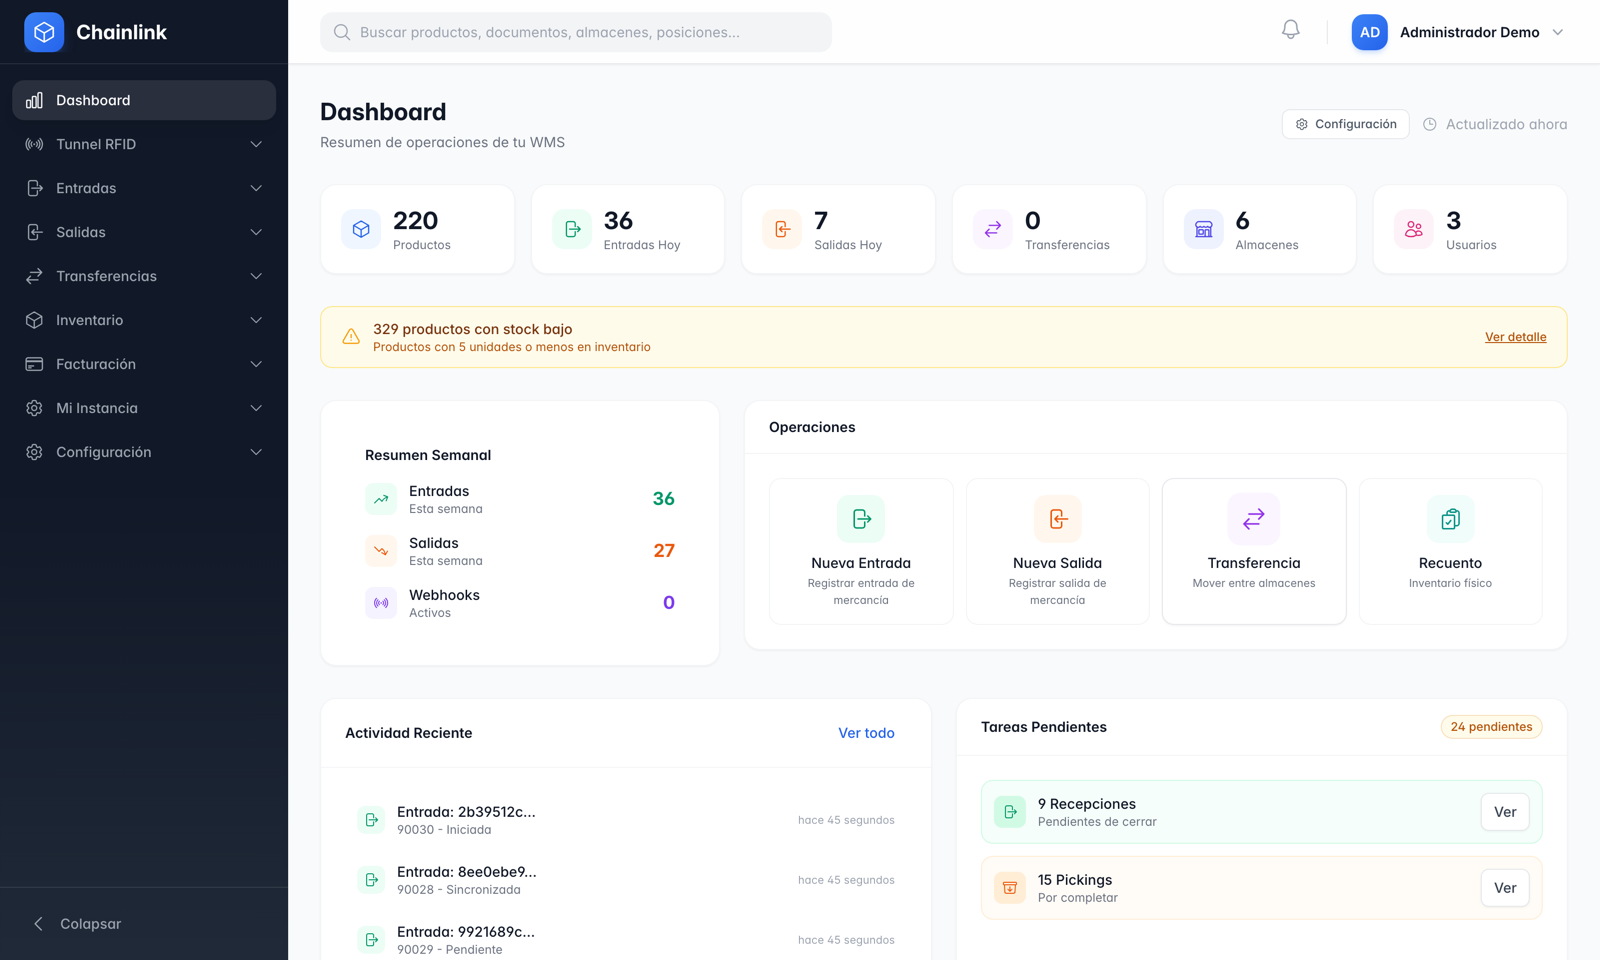The image size is (1600, 960).
Task: Click the stock bajo warning triangle
Action: pos(351,337)
